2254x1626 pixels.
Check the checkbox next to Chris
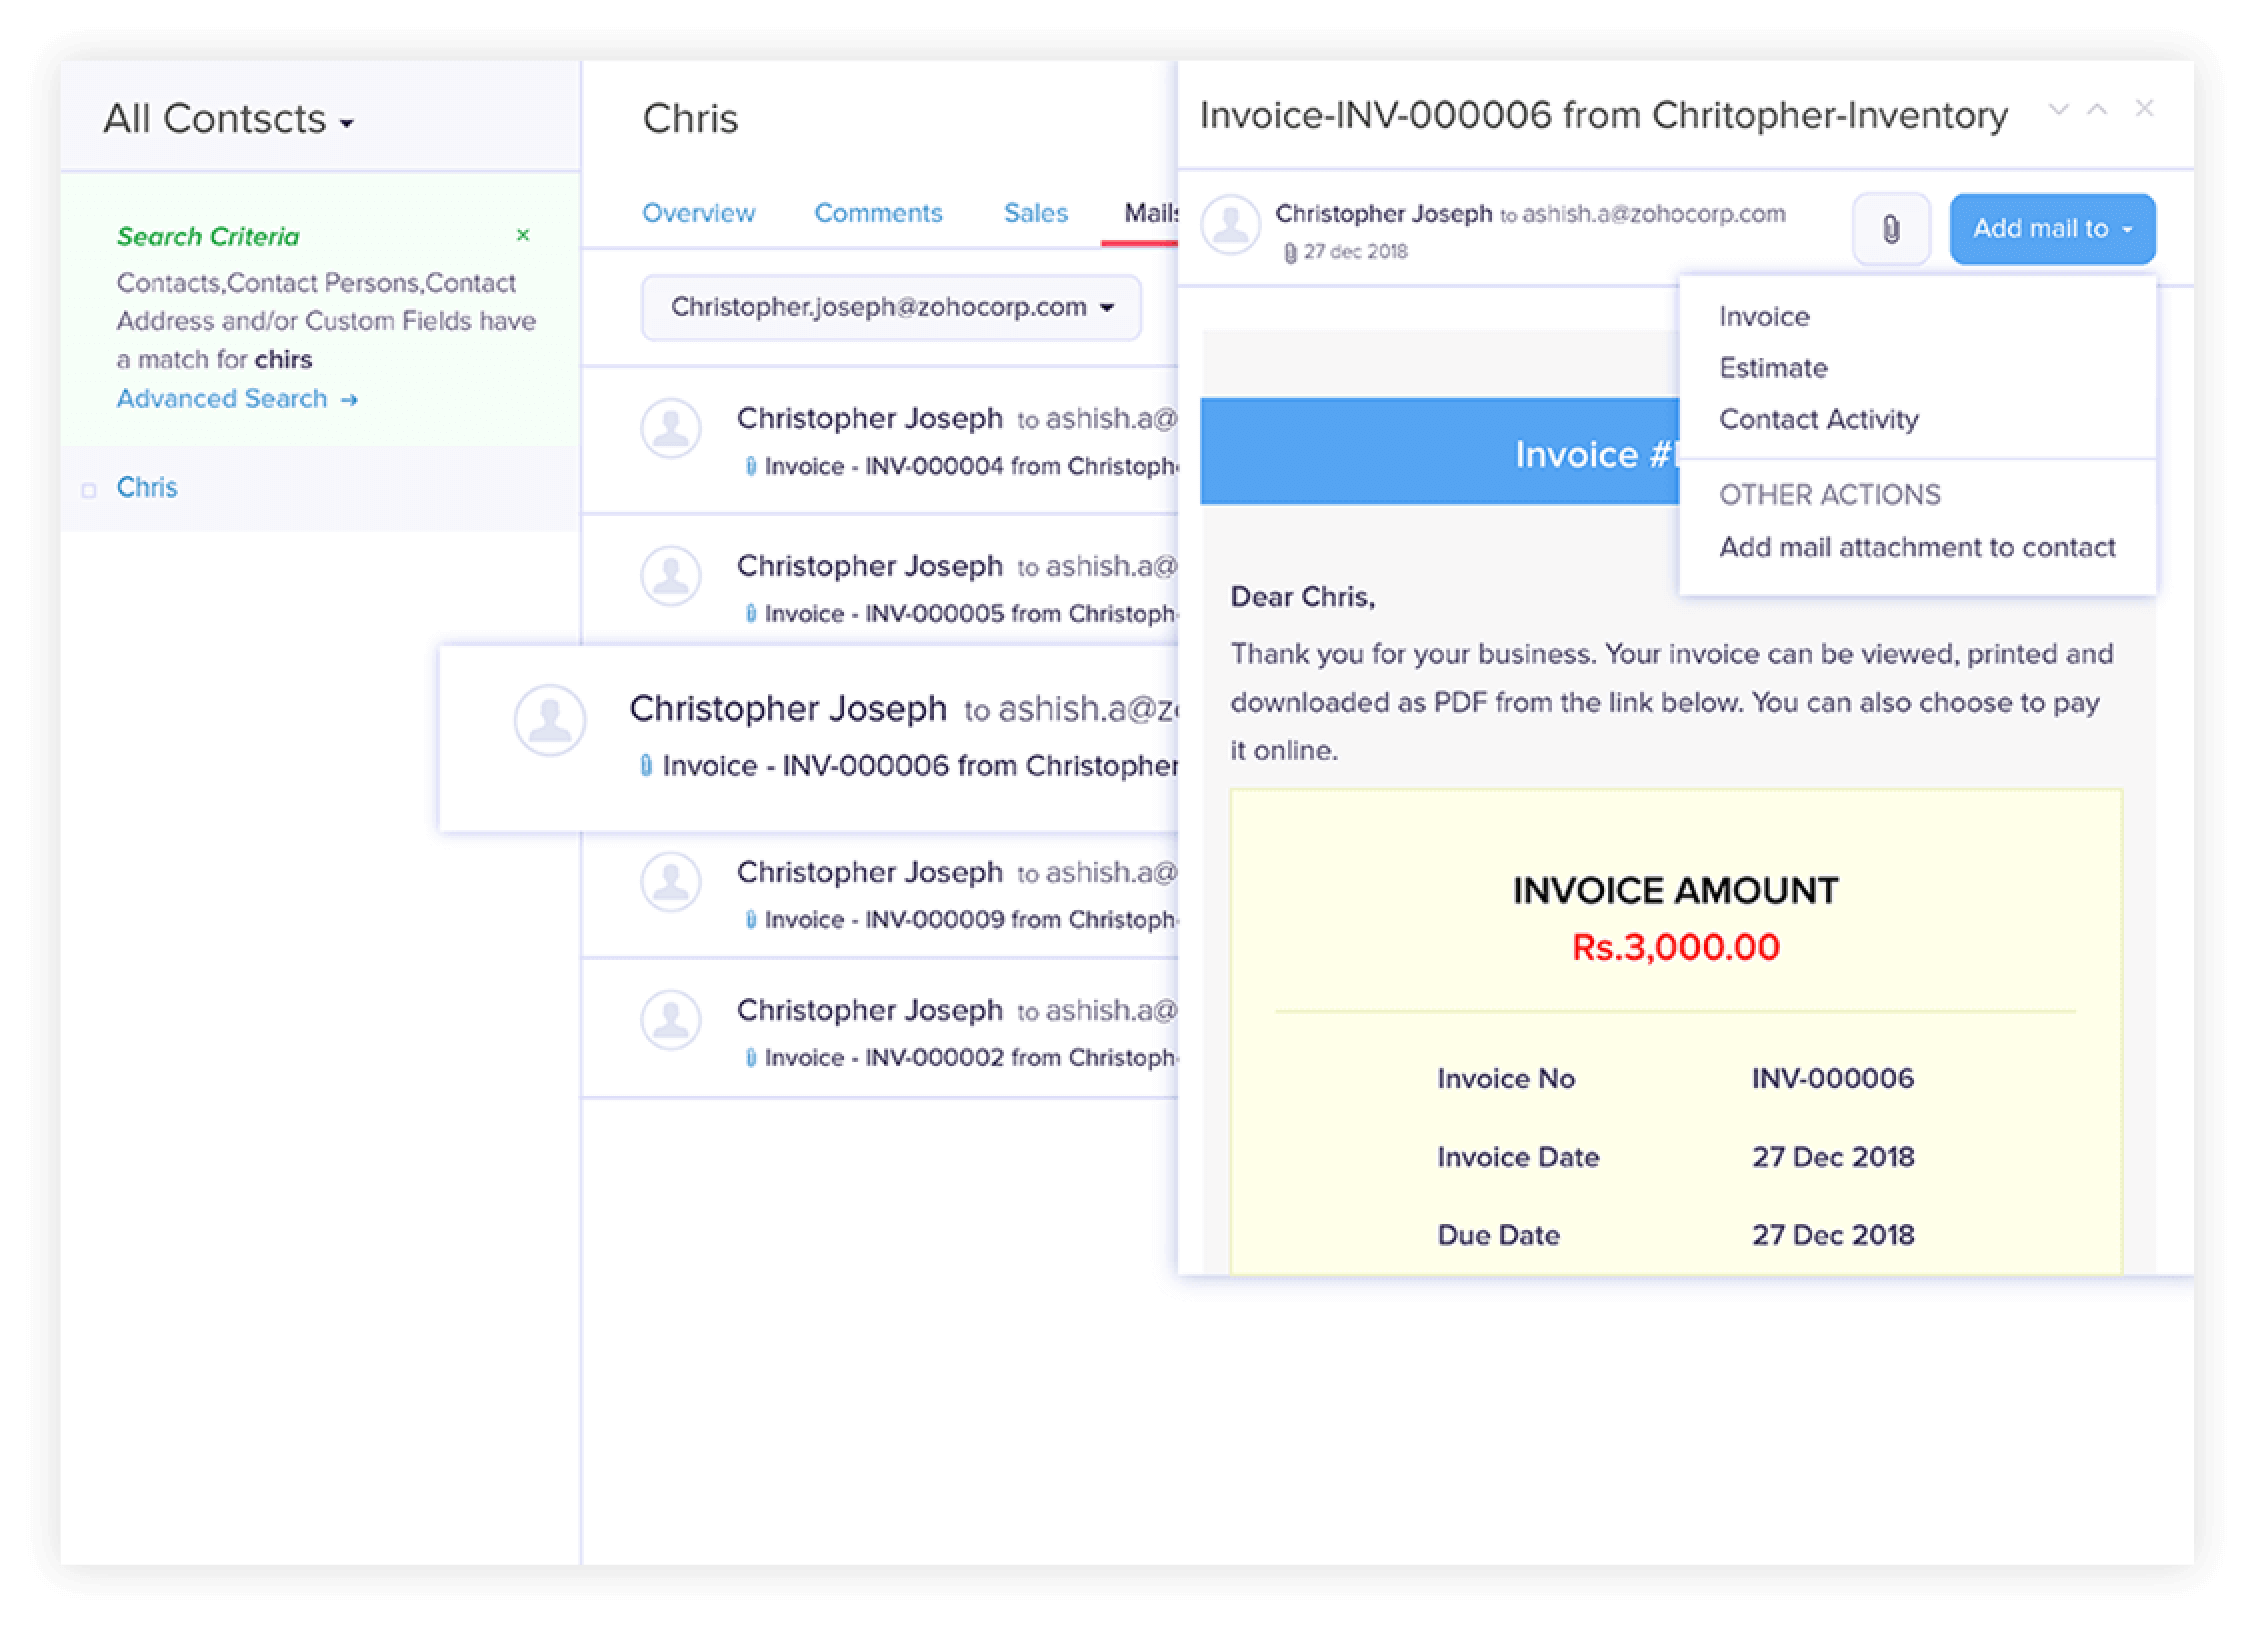(x=88, y=488)
